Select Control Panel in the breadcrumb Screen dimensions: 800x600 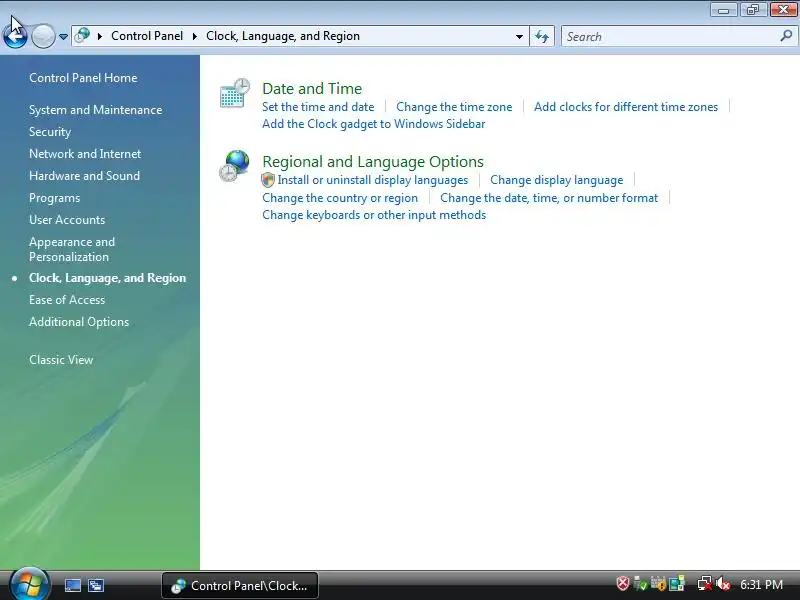click(x=147, y=36)
